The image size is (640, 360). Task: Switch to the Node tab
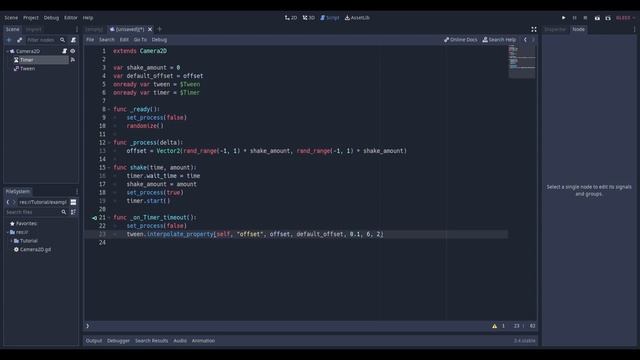[x=578, y=29]
